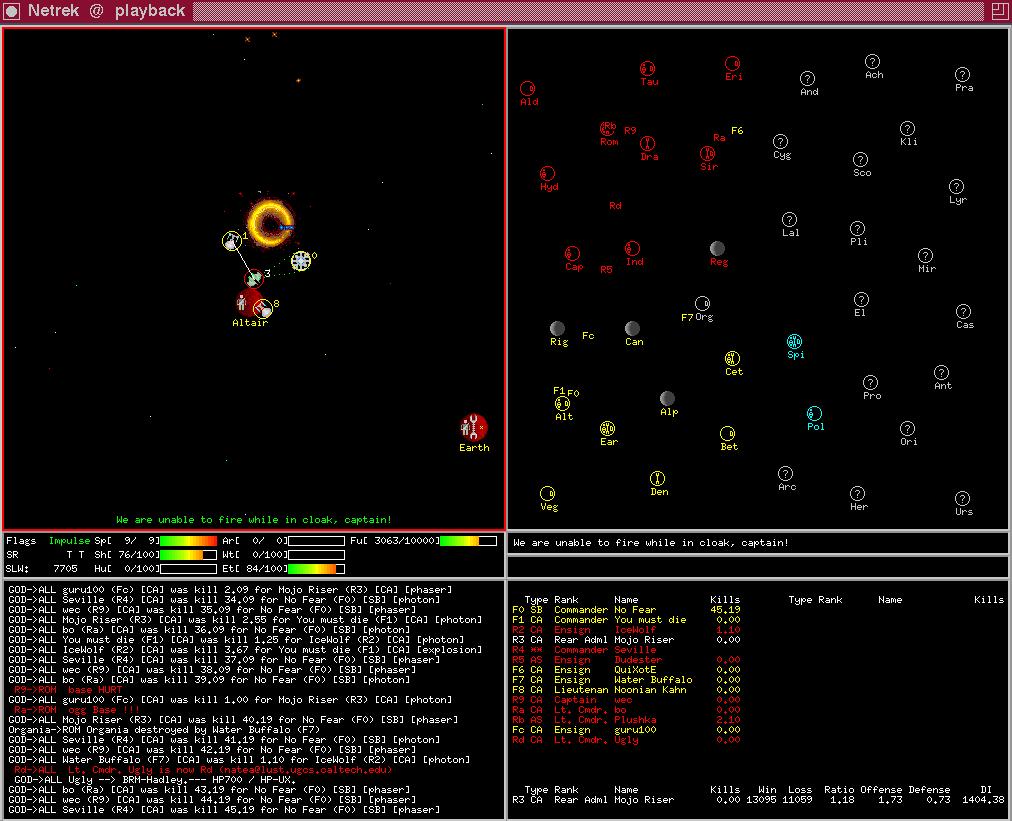Click player row F1 You must die

pyautogui.click(x=626, y=620)
